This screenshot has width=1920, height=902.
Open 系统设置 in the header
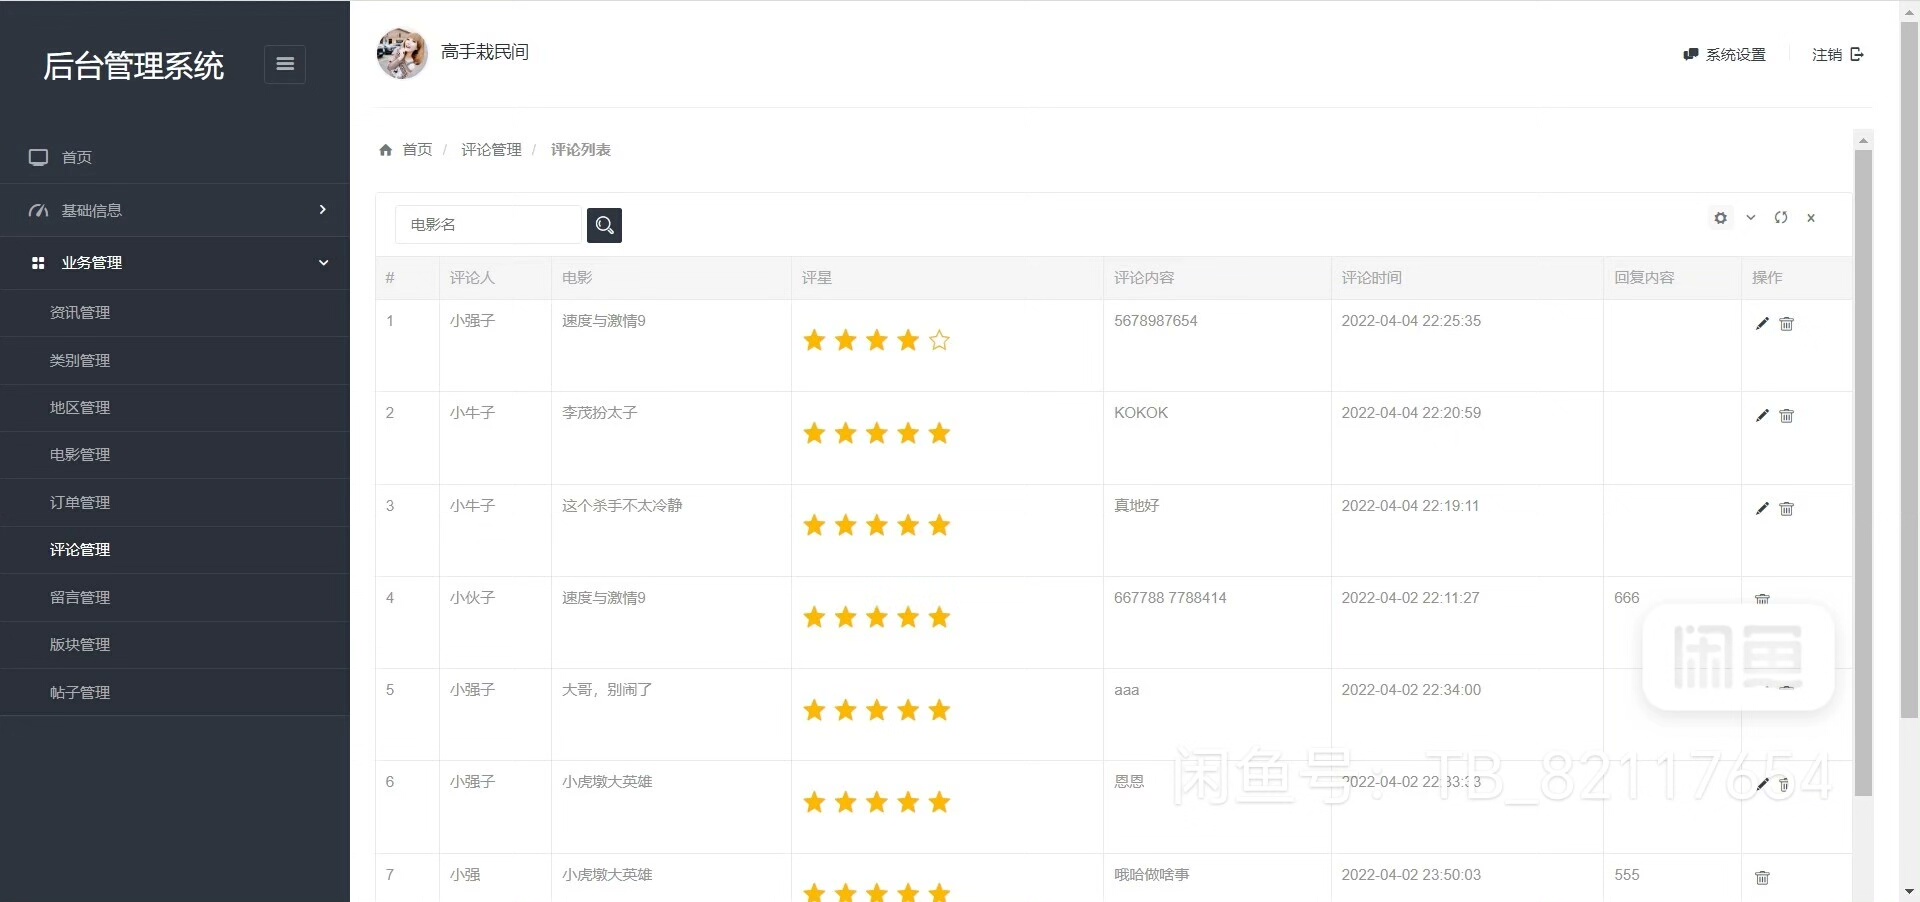click(1725, 55)
